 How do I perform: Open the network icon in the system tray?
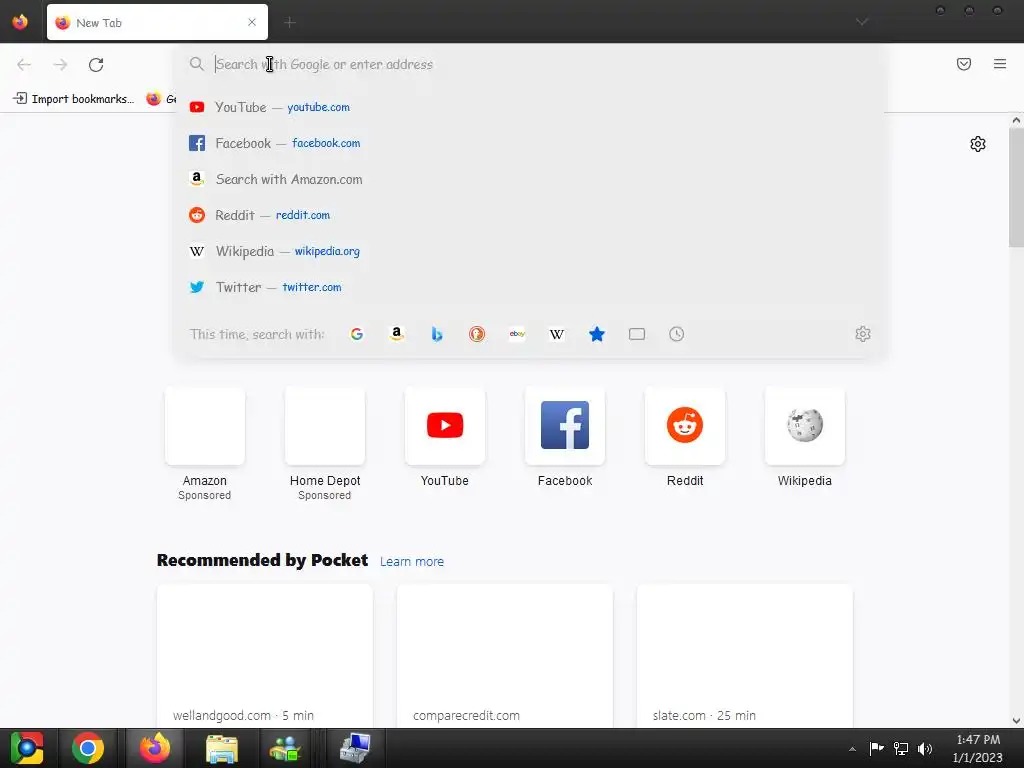point(901,748)
